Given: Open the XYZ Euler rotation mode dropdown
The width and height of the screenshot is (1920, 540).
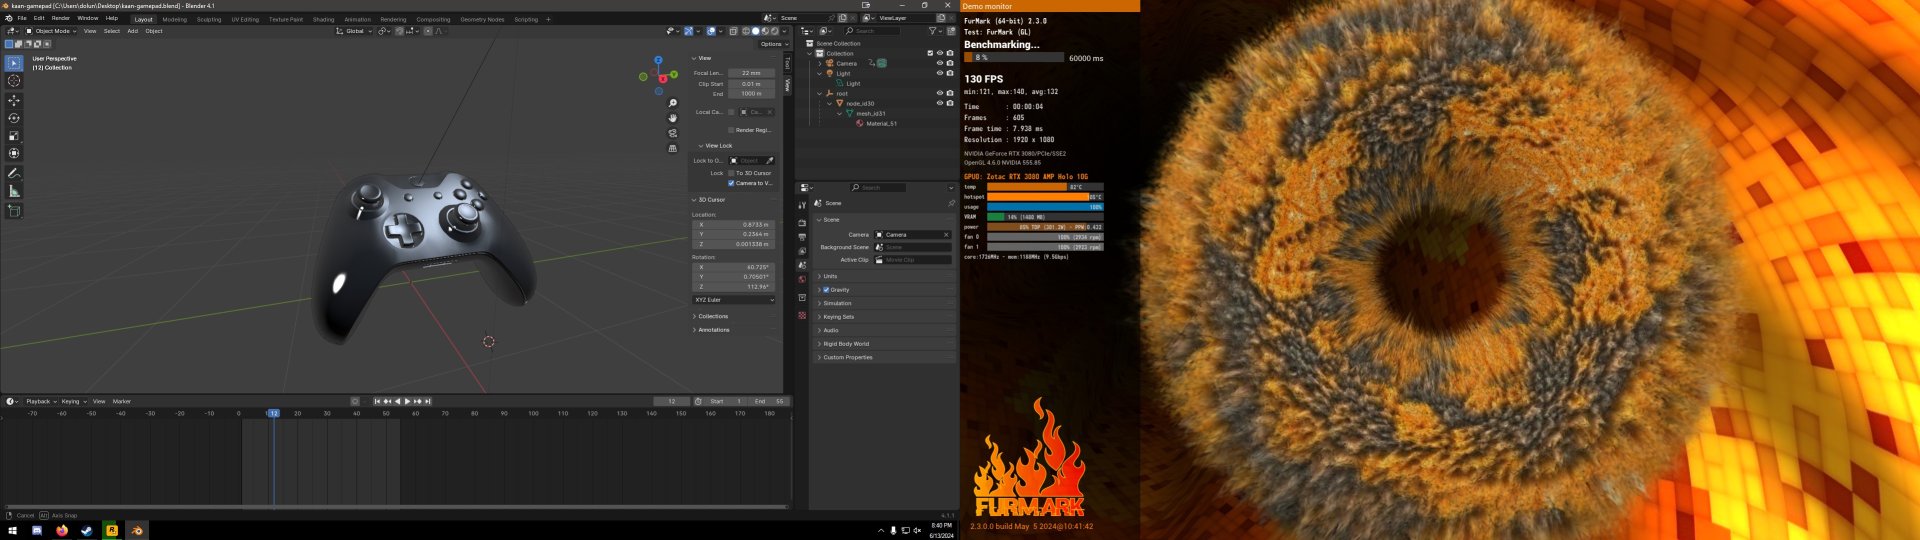Looking at the screenshot, I should 734,300.
